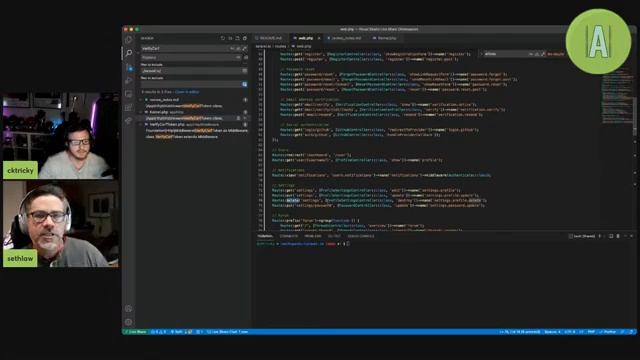640x360 pixels.
Task: Open the Output panel tab
Action: [334, 236]
